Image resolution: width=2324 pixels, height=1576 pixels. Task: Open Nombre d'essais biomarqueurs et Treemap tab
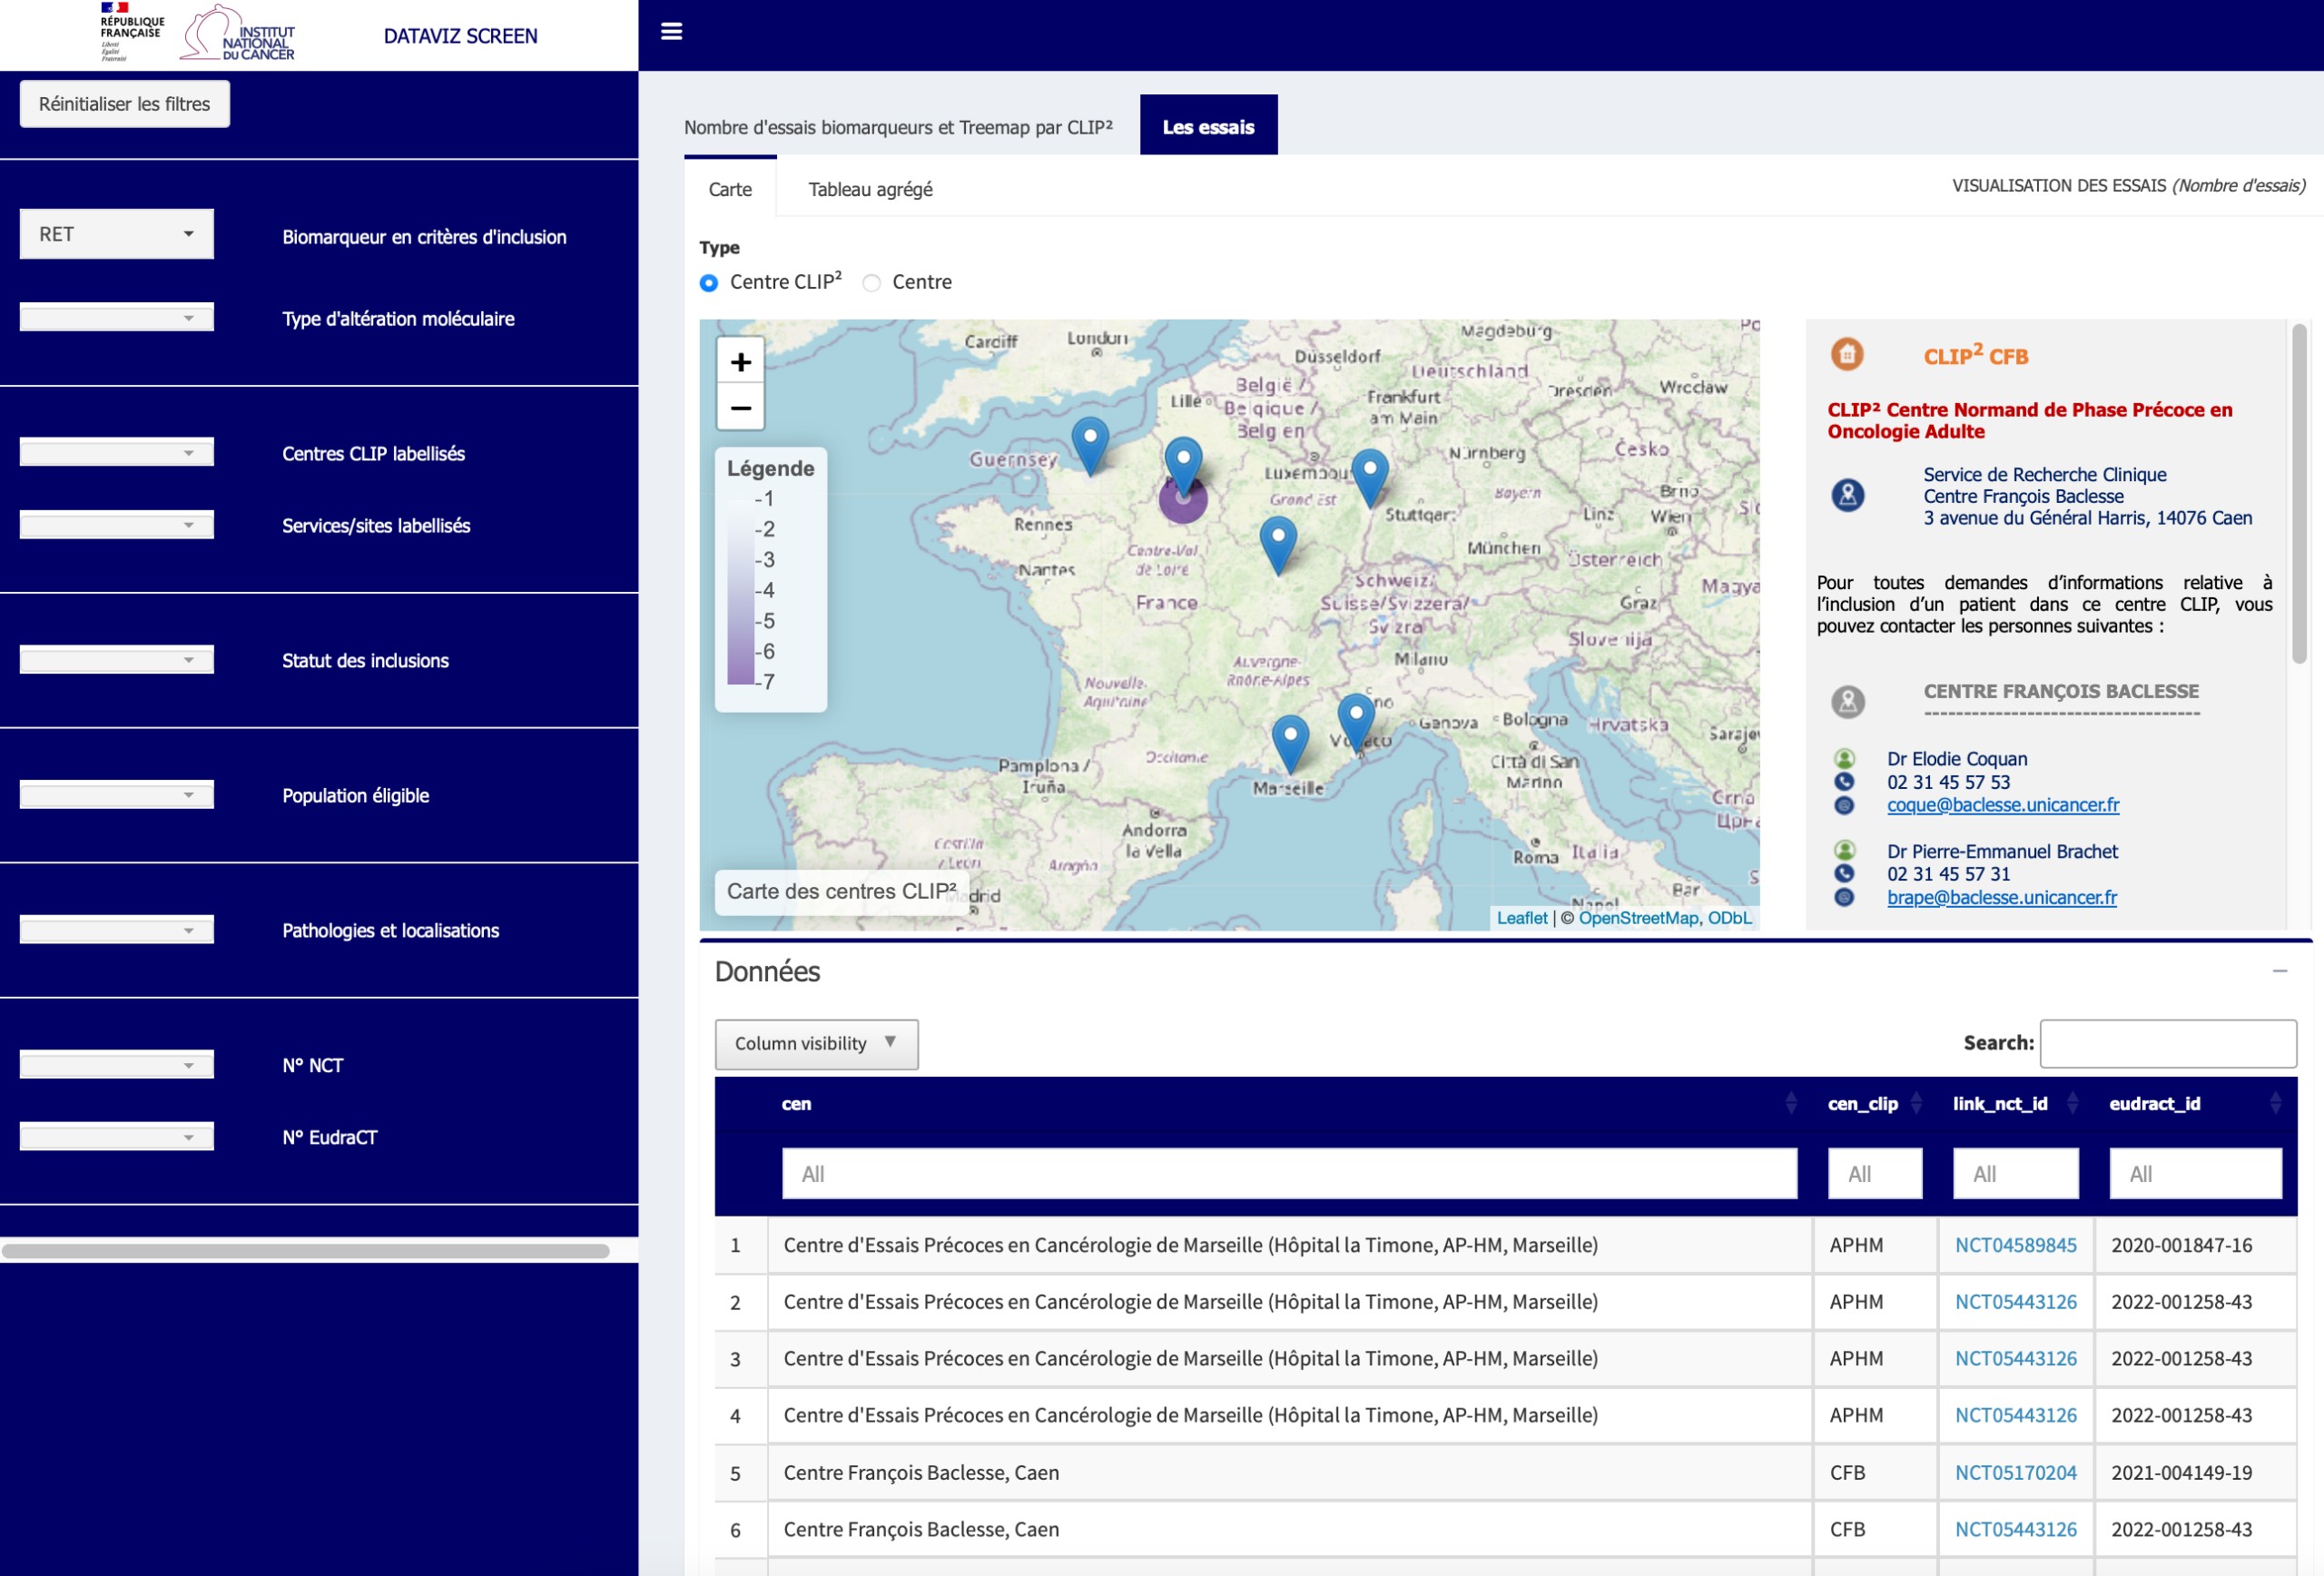tap(898, 127)
